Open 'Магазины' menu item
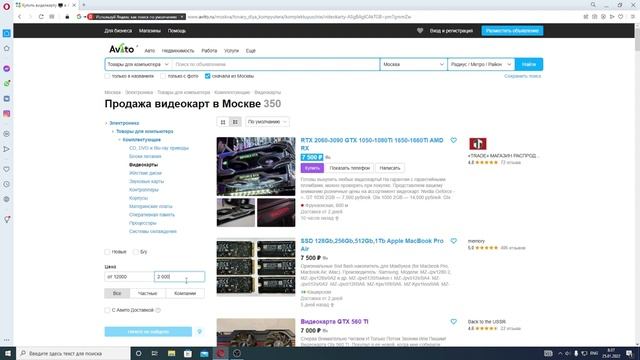640x360 pixels. point(150,31)
